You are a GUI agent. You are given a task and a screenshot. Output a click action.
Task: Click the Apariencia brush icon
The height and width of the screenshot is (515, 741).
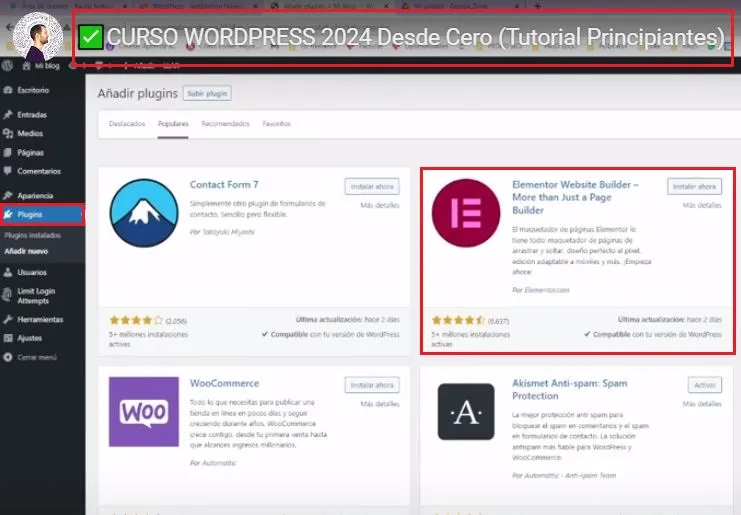(8, 196)
